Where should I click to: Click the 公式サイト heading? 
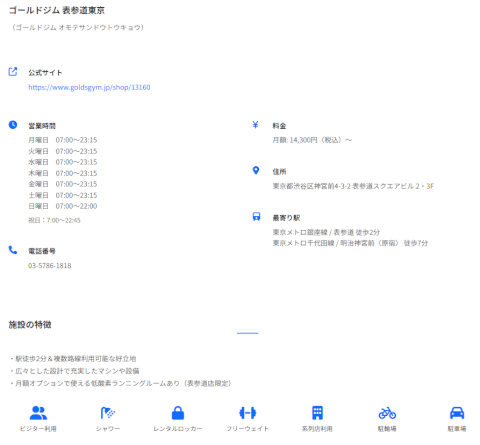pos(45,73)
